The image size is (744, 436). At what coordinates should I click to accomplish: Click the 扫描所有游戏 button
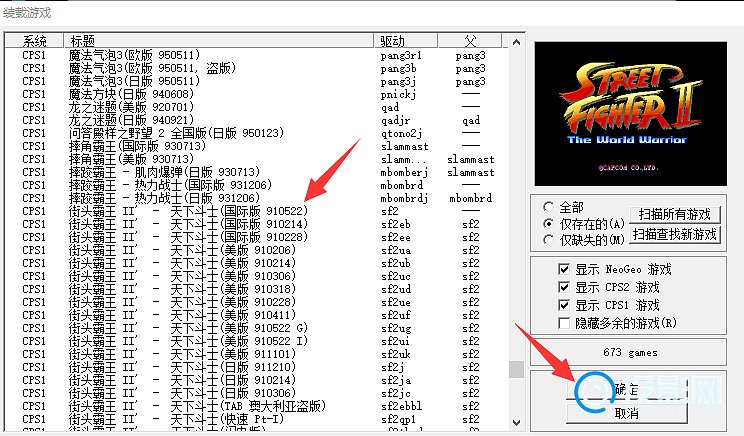tap(674, 215)
